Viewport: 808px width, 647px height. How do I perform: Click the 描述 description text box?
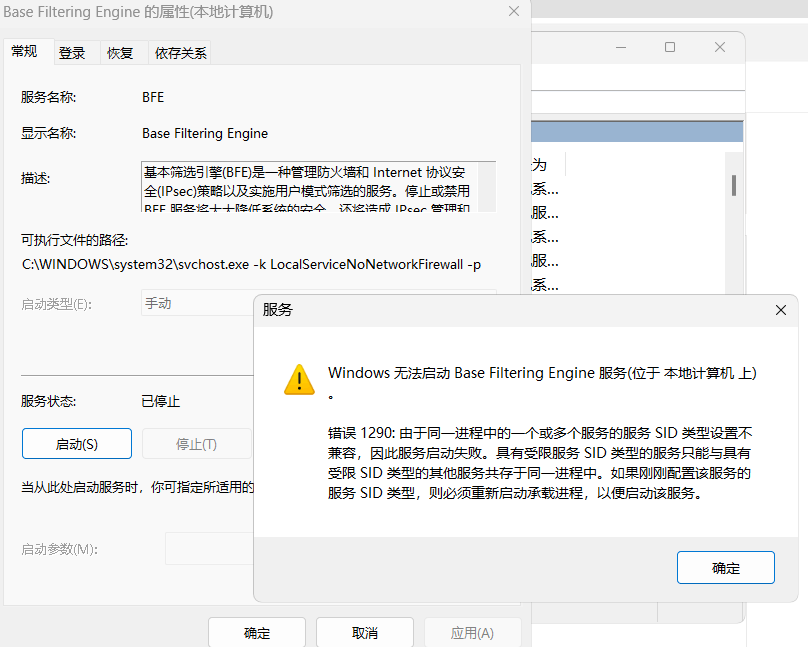pos(318,186)
